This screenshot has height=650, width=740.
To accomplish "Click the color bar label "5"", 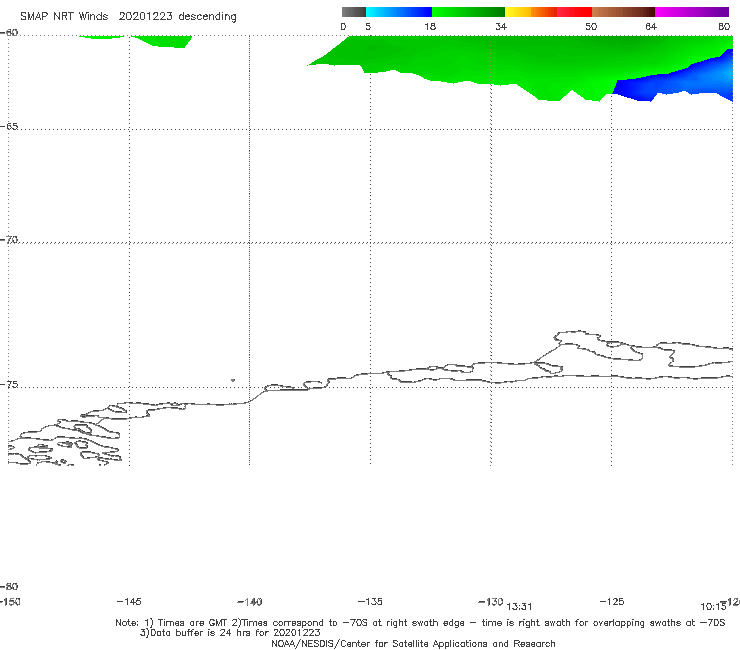I will tap(368, 26).
